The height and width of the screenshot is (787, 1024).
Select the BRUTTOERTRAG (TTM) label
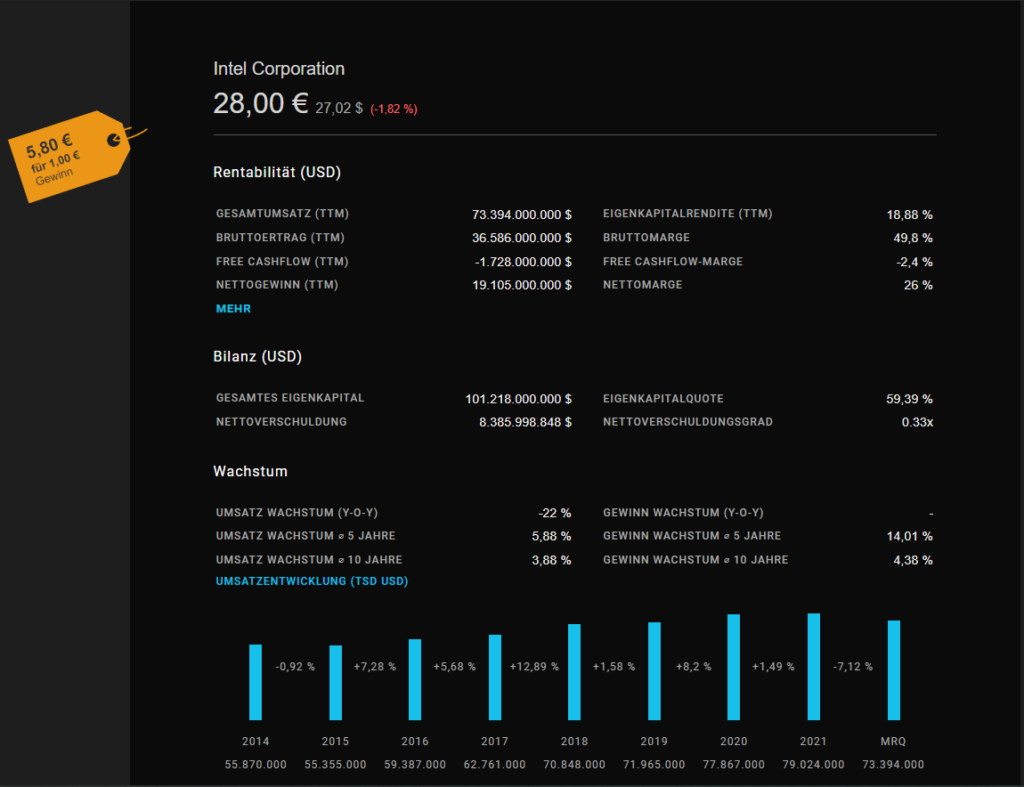280,238
